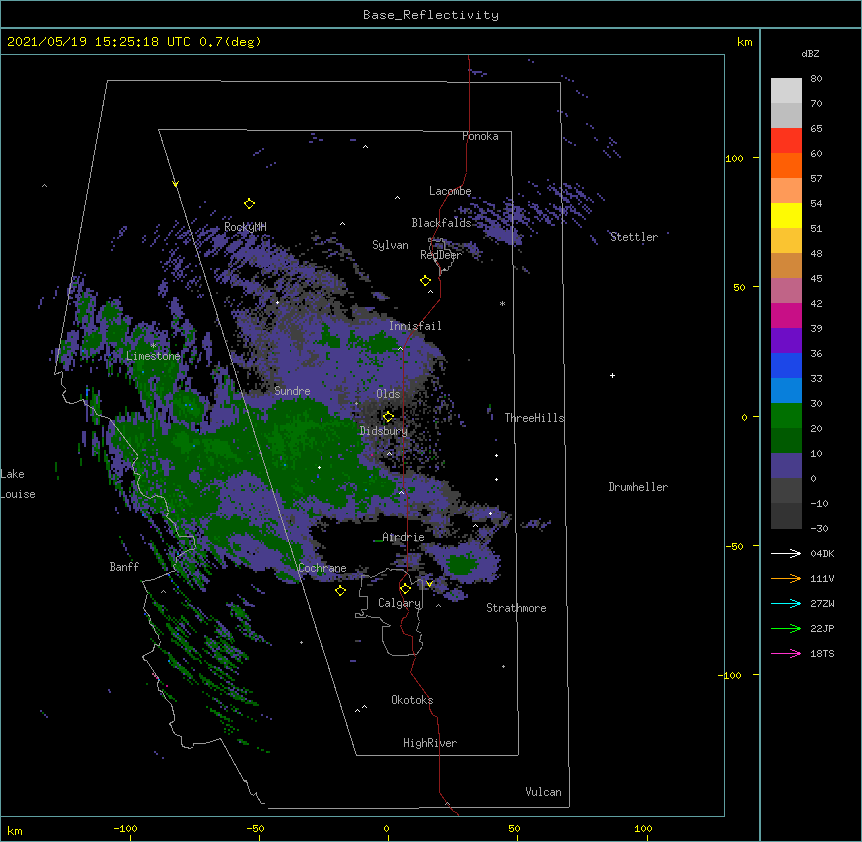The height and width of the screenshot is (842, 862).
Task: Click the yellow diamond marker near RockyMH
Action: (249, 203)
